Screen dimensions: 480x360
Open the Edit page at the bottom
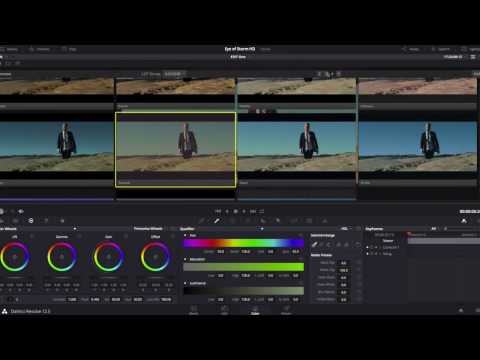[224, 310]
